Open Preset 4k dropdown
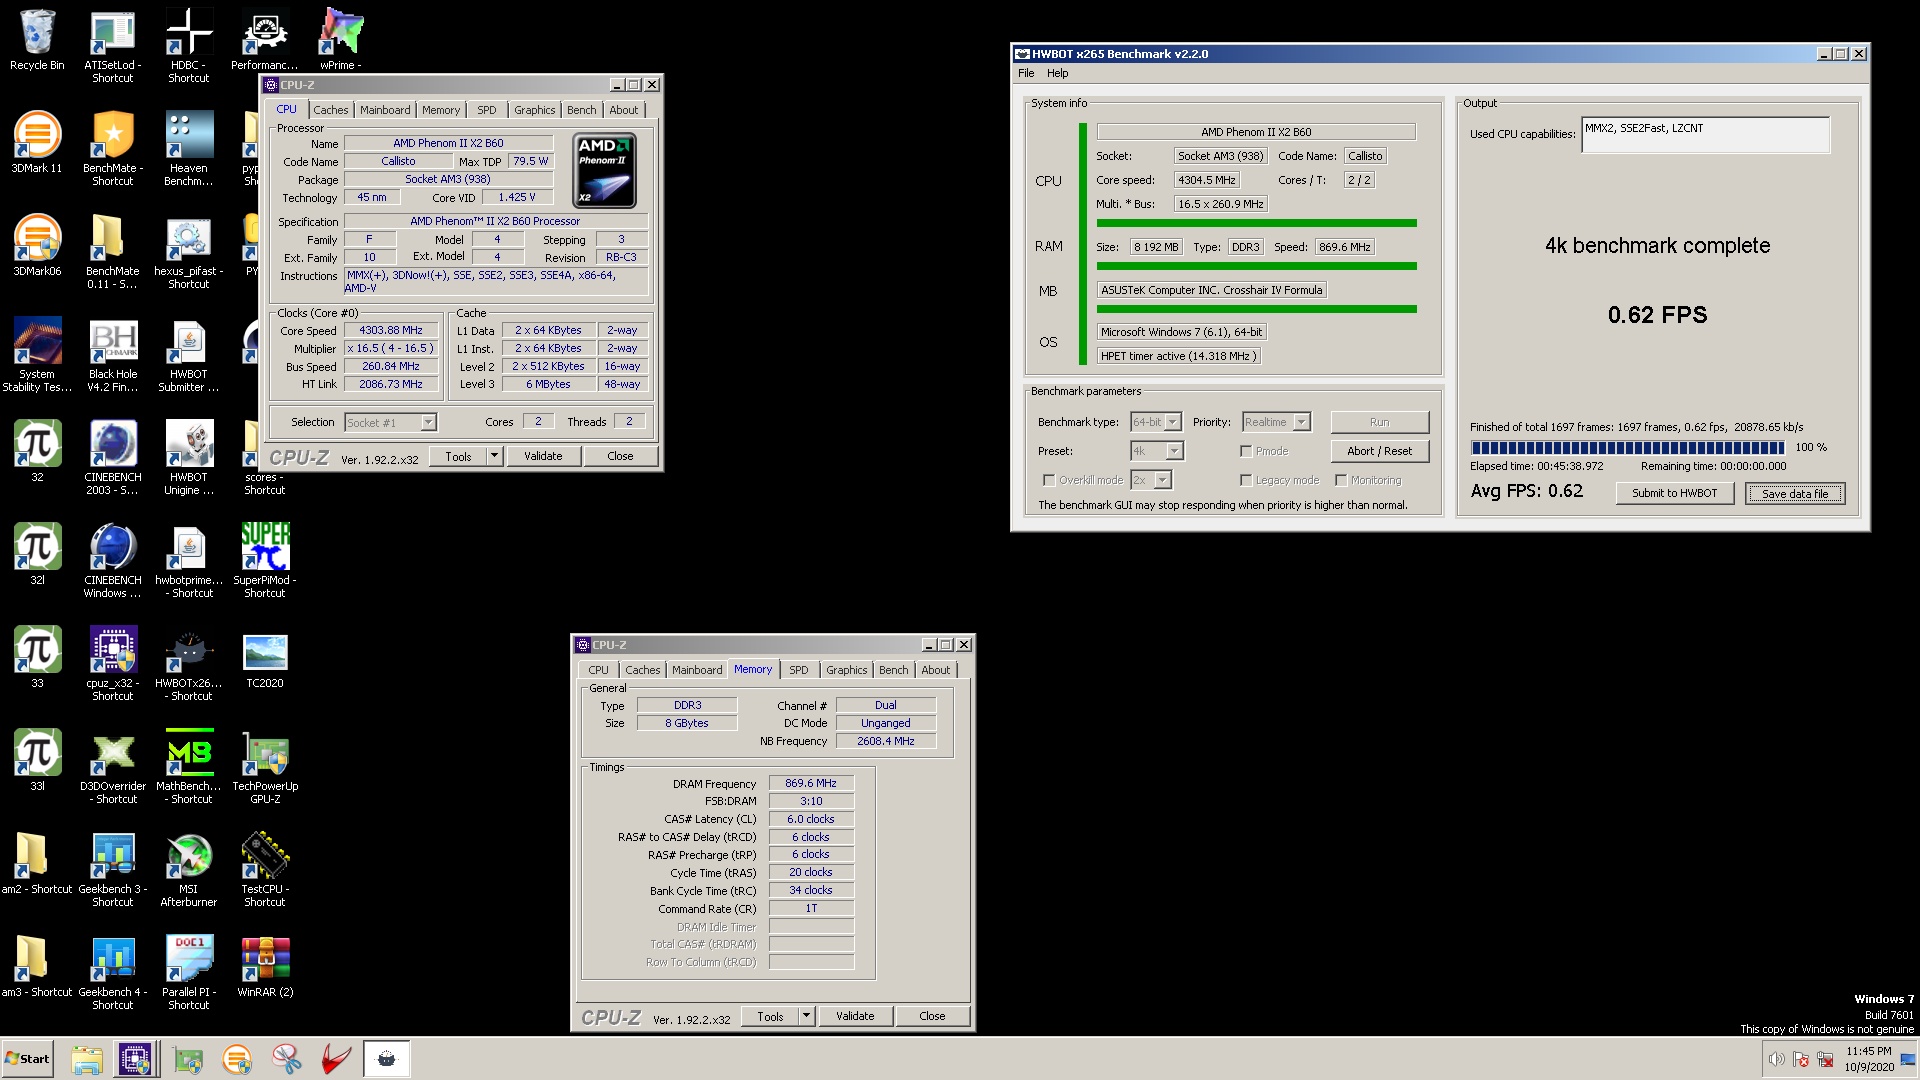 (x=1174, y=451)
